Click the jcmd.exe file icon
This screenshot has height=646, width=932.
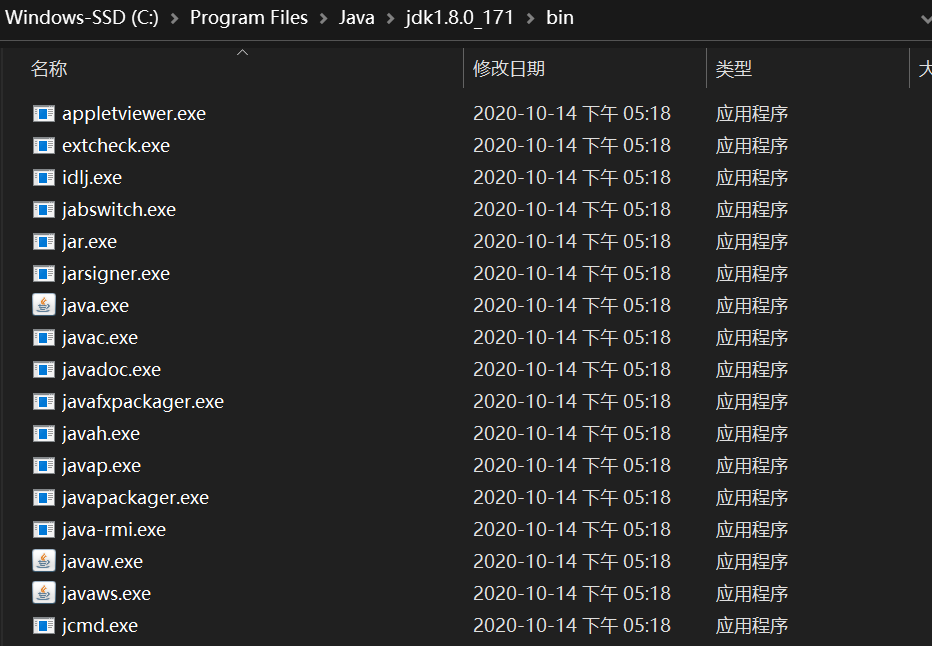[43, 626]
